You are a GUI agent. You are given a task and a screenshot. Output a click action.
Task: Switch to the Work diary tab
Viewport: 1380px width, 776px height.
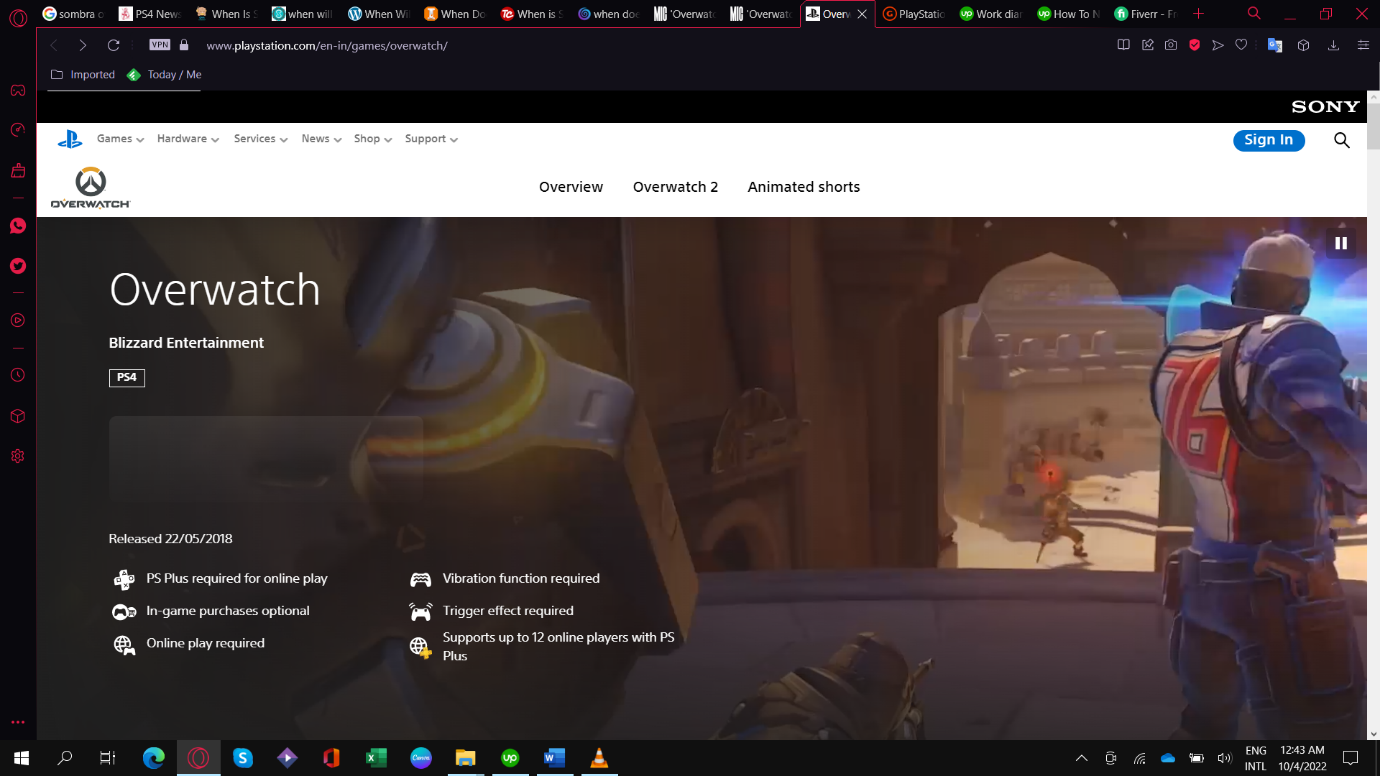(990, 14)
